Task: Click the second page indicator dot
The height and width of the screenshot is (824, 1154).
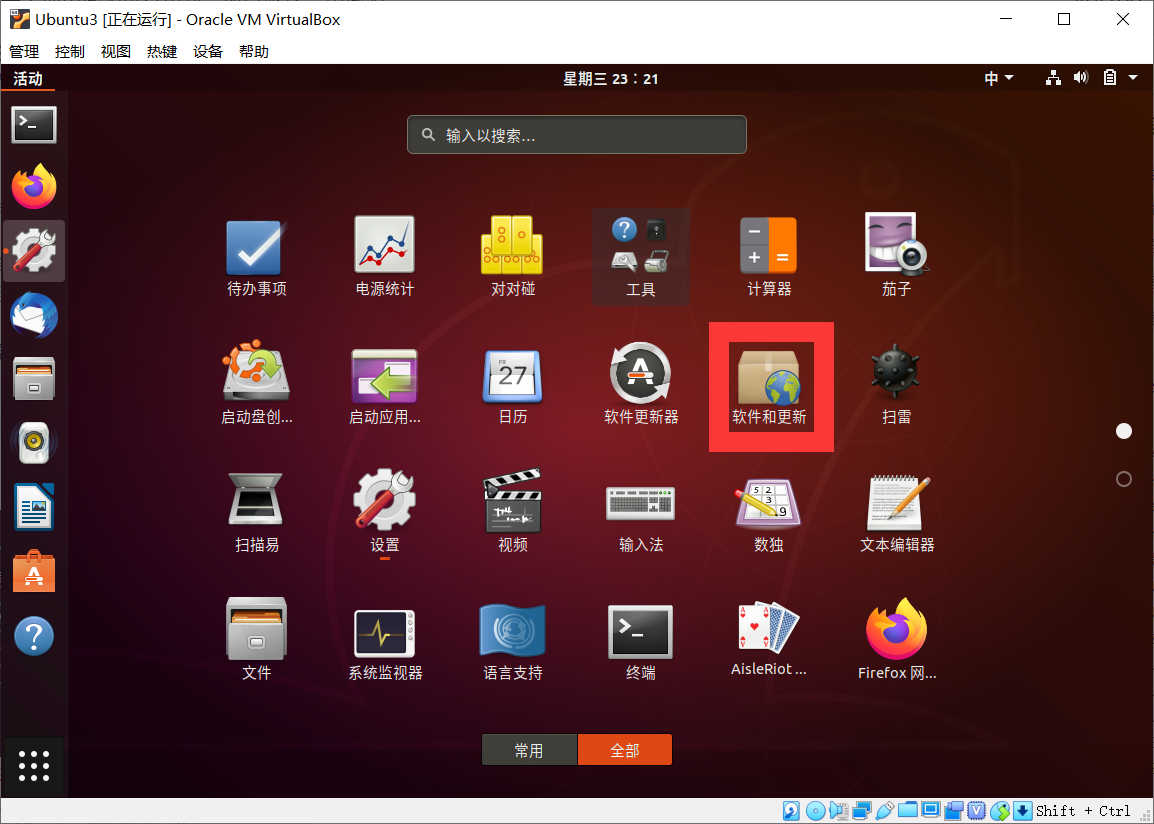Action: click(x=1123, y=478)
